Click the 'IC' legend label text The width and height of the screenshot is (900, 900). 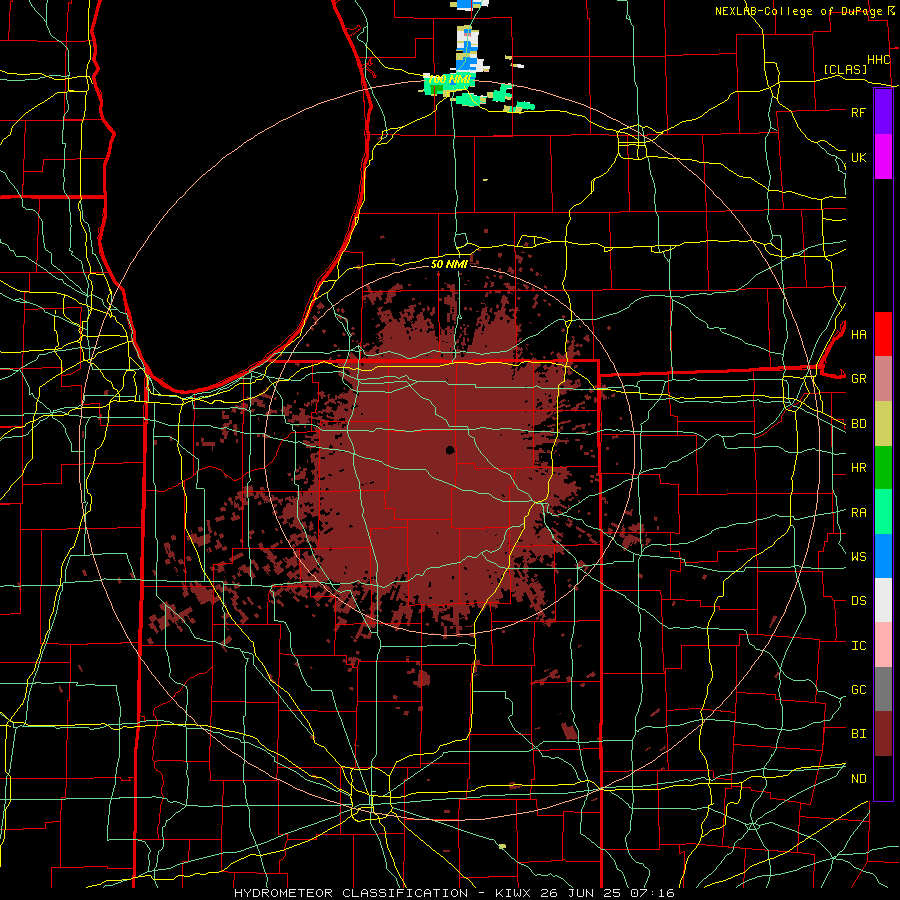(x=858, y=646)
